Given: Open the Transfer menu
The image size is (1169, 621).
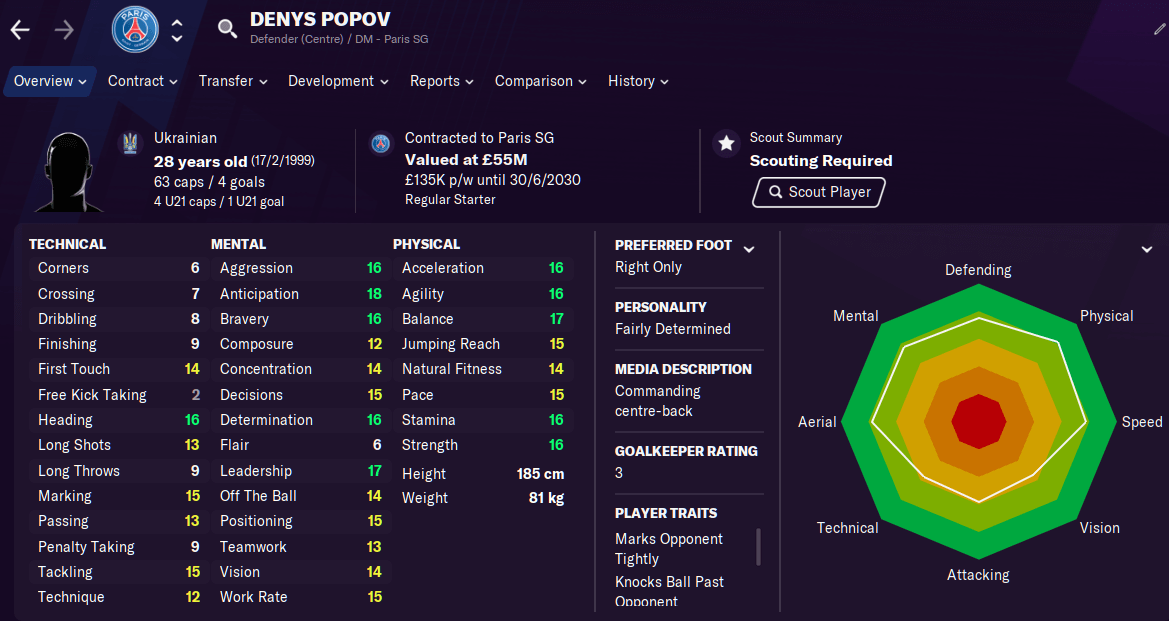Looking at the screenshot, I should 233,81.
